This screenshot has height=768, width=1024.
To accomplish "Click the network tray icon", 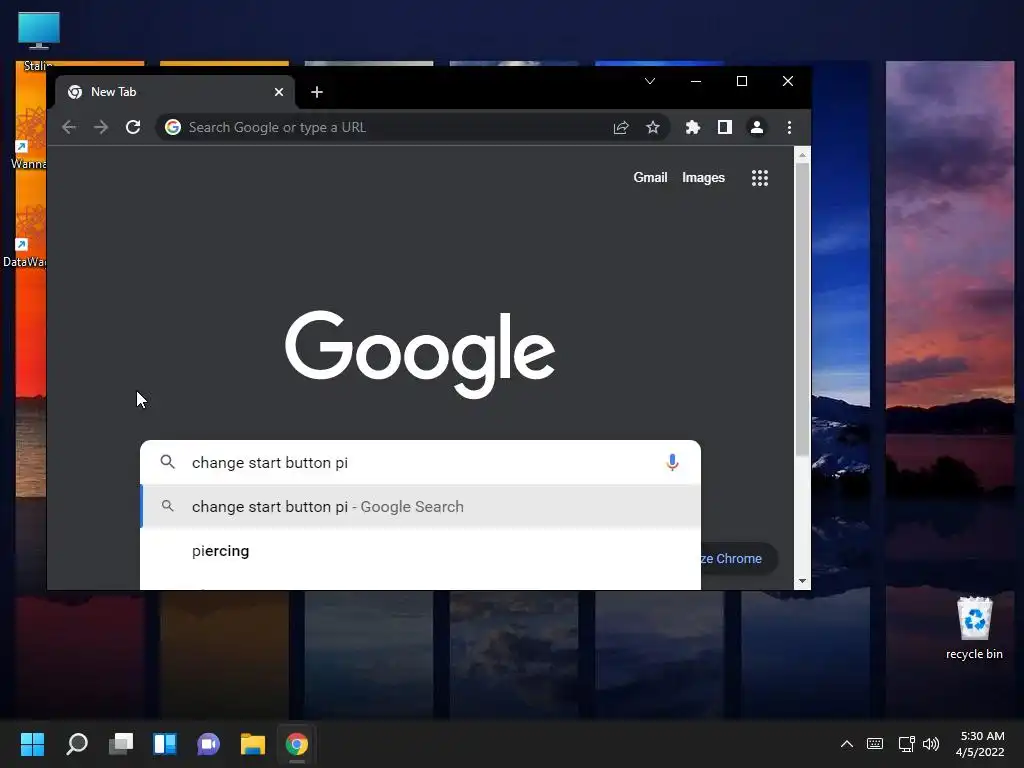I will (906, 744).
